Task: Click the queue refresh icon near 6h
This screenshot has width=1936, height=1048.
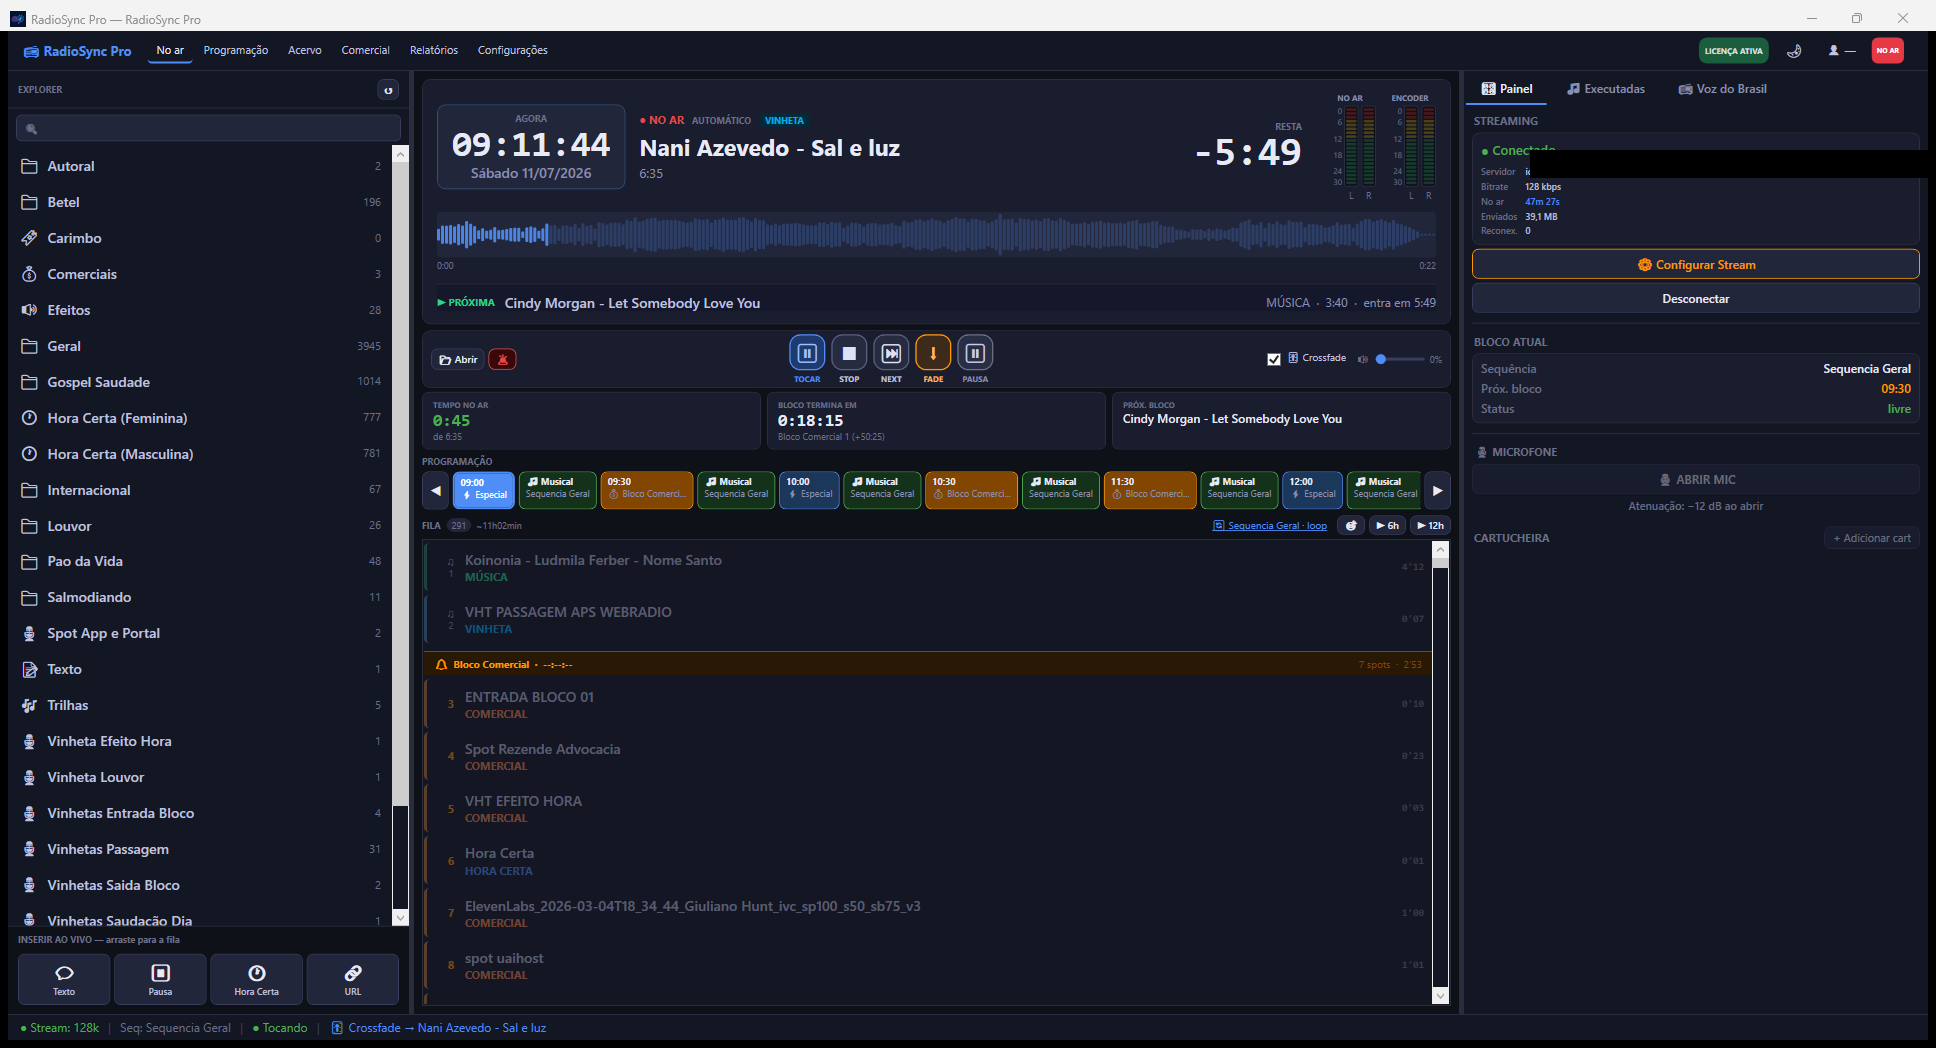Action: (x=1351, y=525)
